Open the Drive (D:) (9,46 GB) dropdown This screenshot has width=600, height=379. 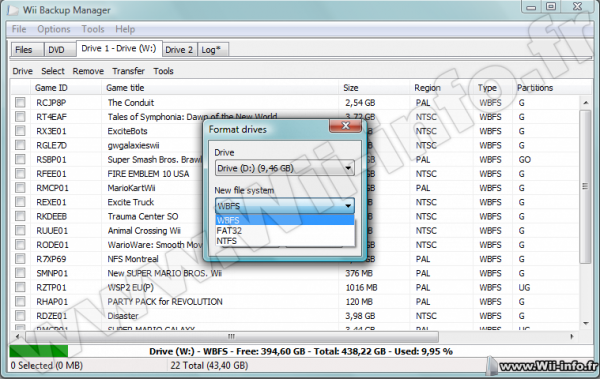click(285, 168)
